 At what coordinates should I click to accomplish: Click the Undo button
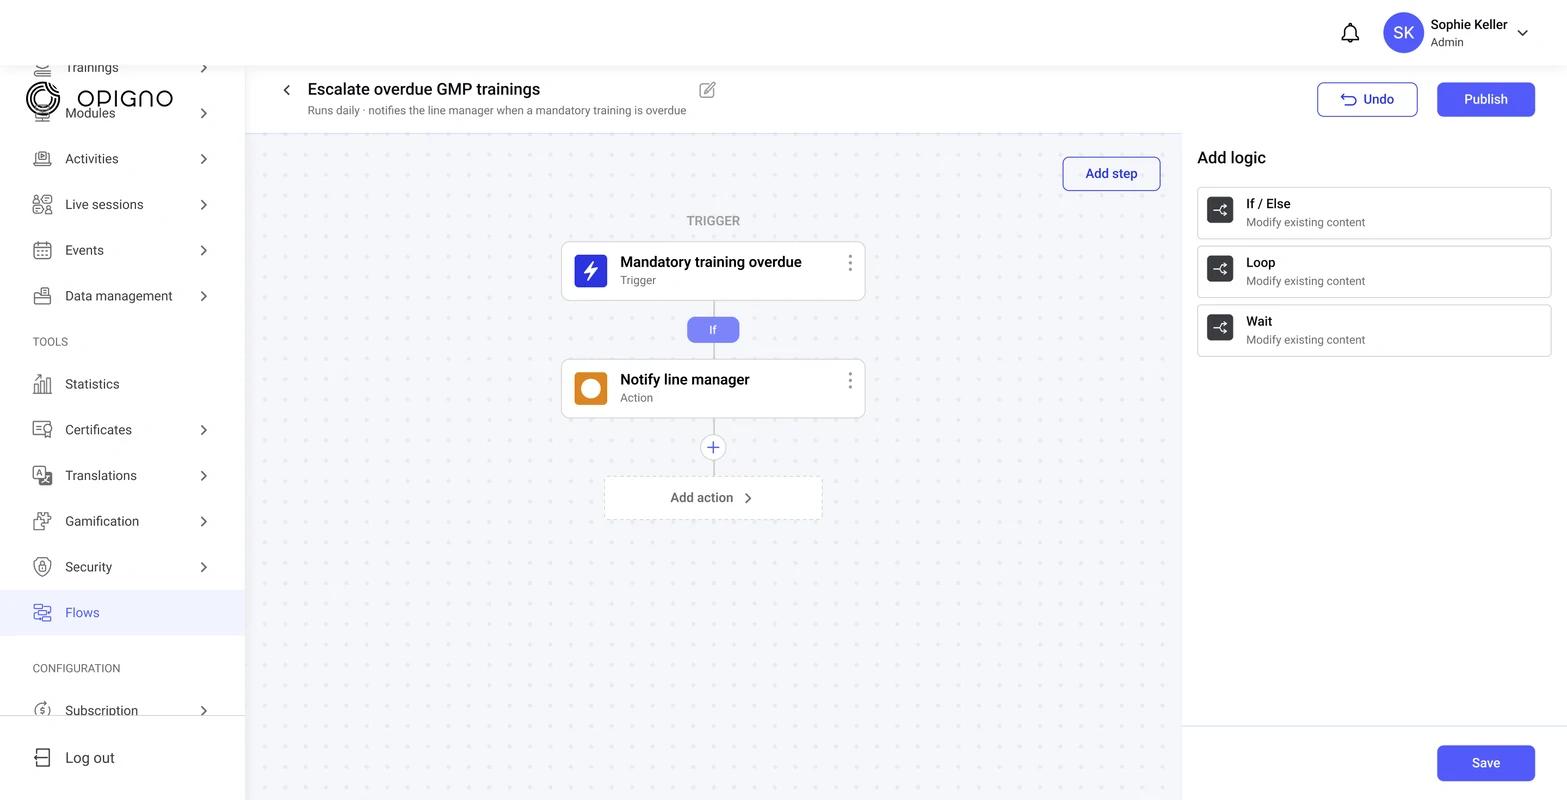pyautogui.click(x=1367, y=99)
